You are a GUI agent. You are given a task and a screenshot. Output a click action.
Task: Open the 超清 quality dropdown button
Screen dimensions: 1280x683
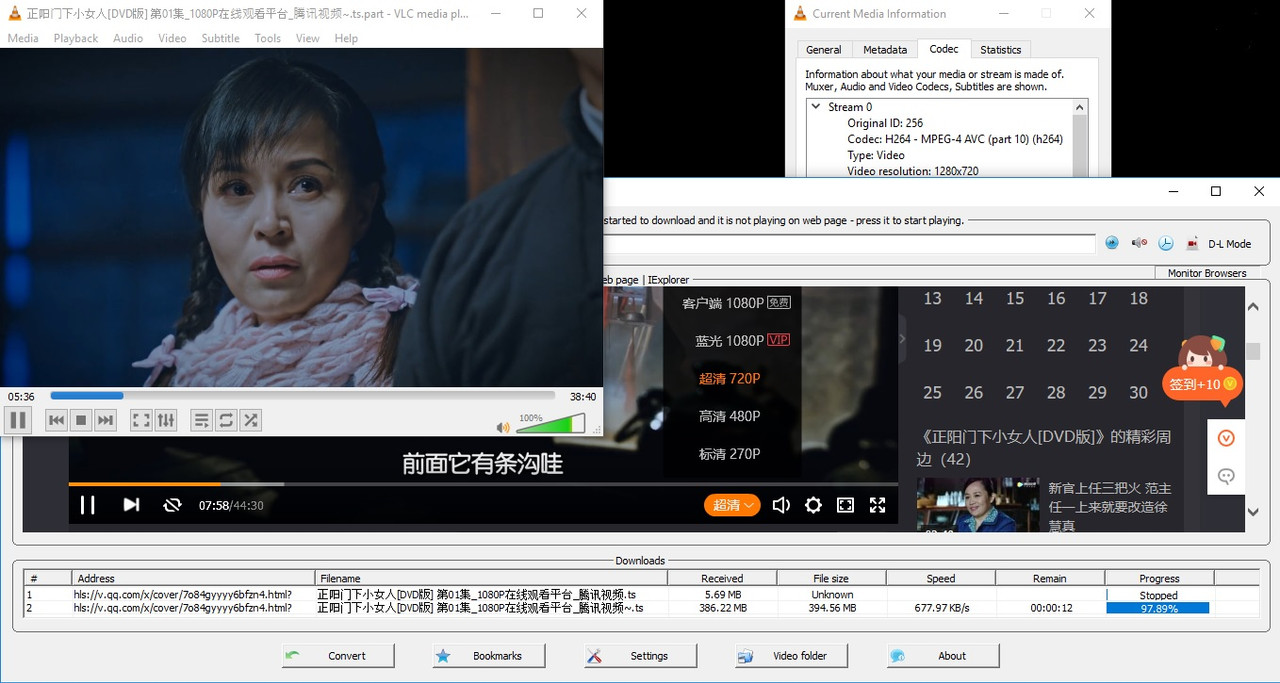(x=732, y=505)
